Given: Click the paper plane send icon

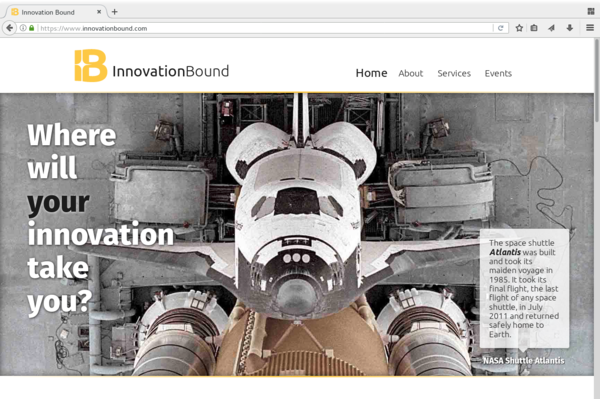Looking at the screenshot, I should (551, 28).
